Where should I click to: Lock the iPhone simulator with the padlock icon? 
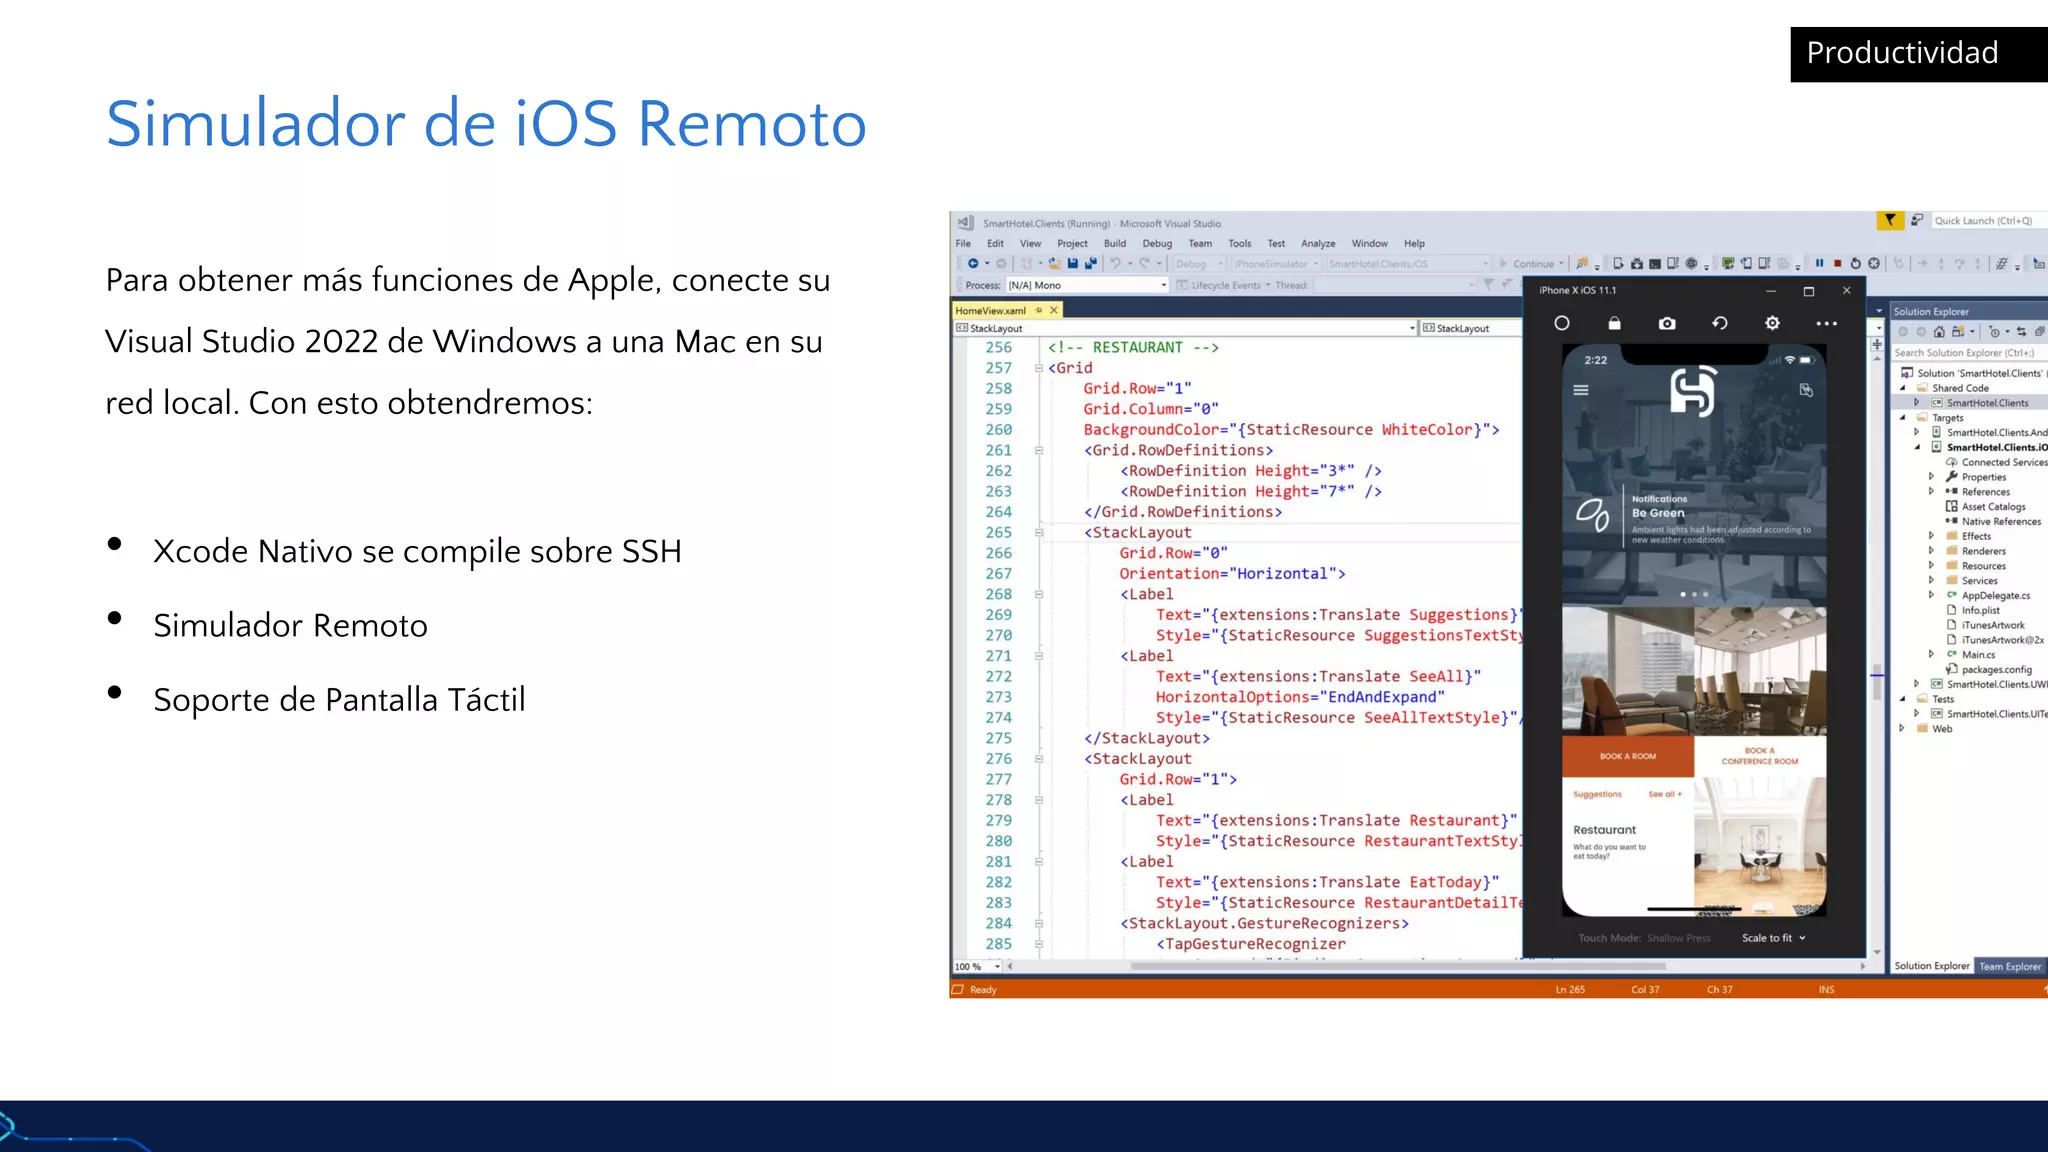pos(1614,323)
